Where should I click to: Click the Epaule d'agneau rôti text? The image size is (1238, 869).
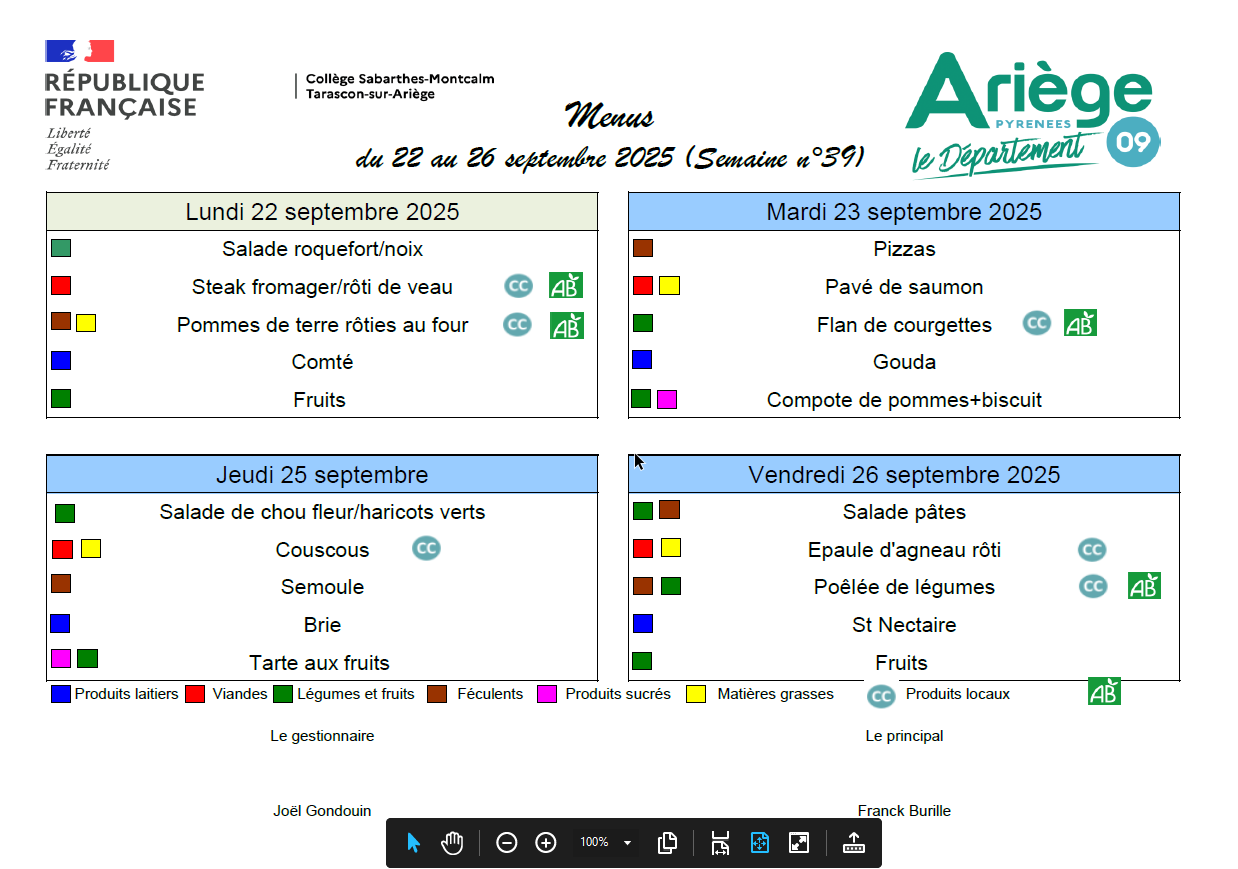[x=904, y=550]
